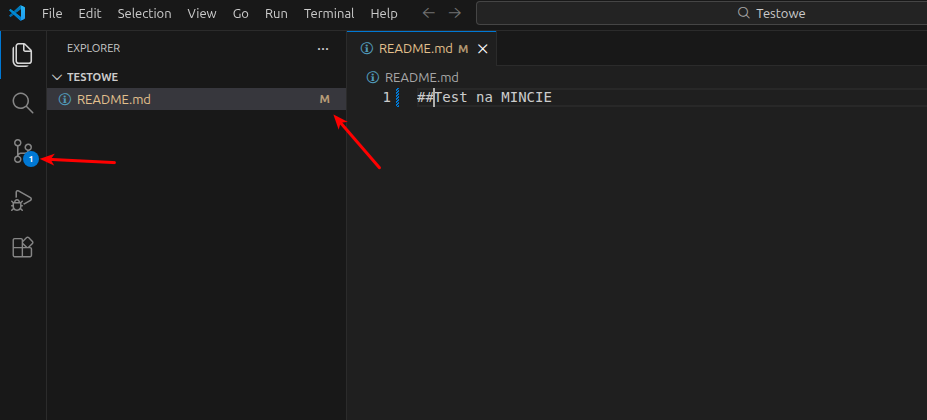Open the Edit menu
Viewport: 927px width, 420px height.
point(90,13)
